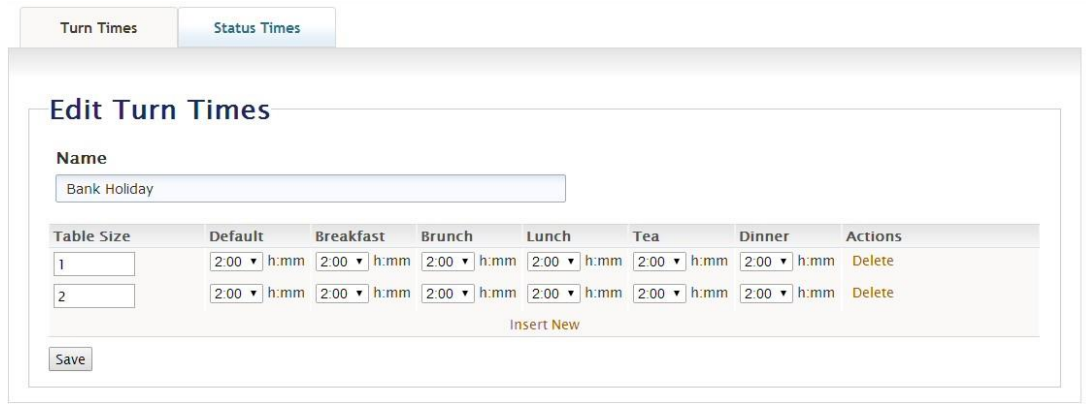Screen dimensions: 1086x405
Task: Open the Lunch dropdown for table size 1
Action: point(553,262)
